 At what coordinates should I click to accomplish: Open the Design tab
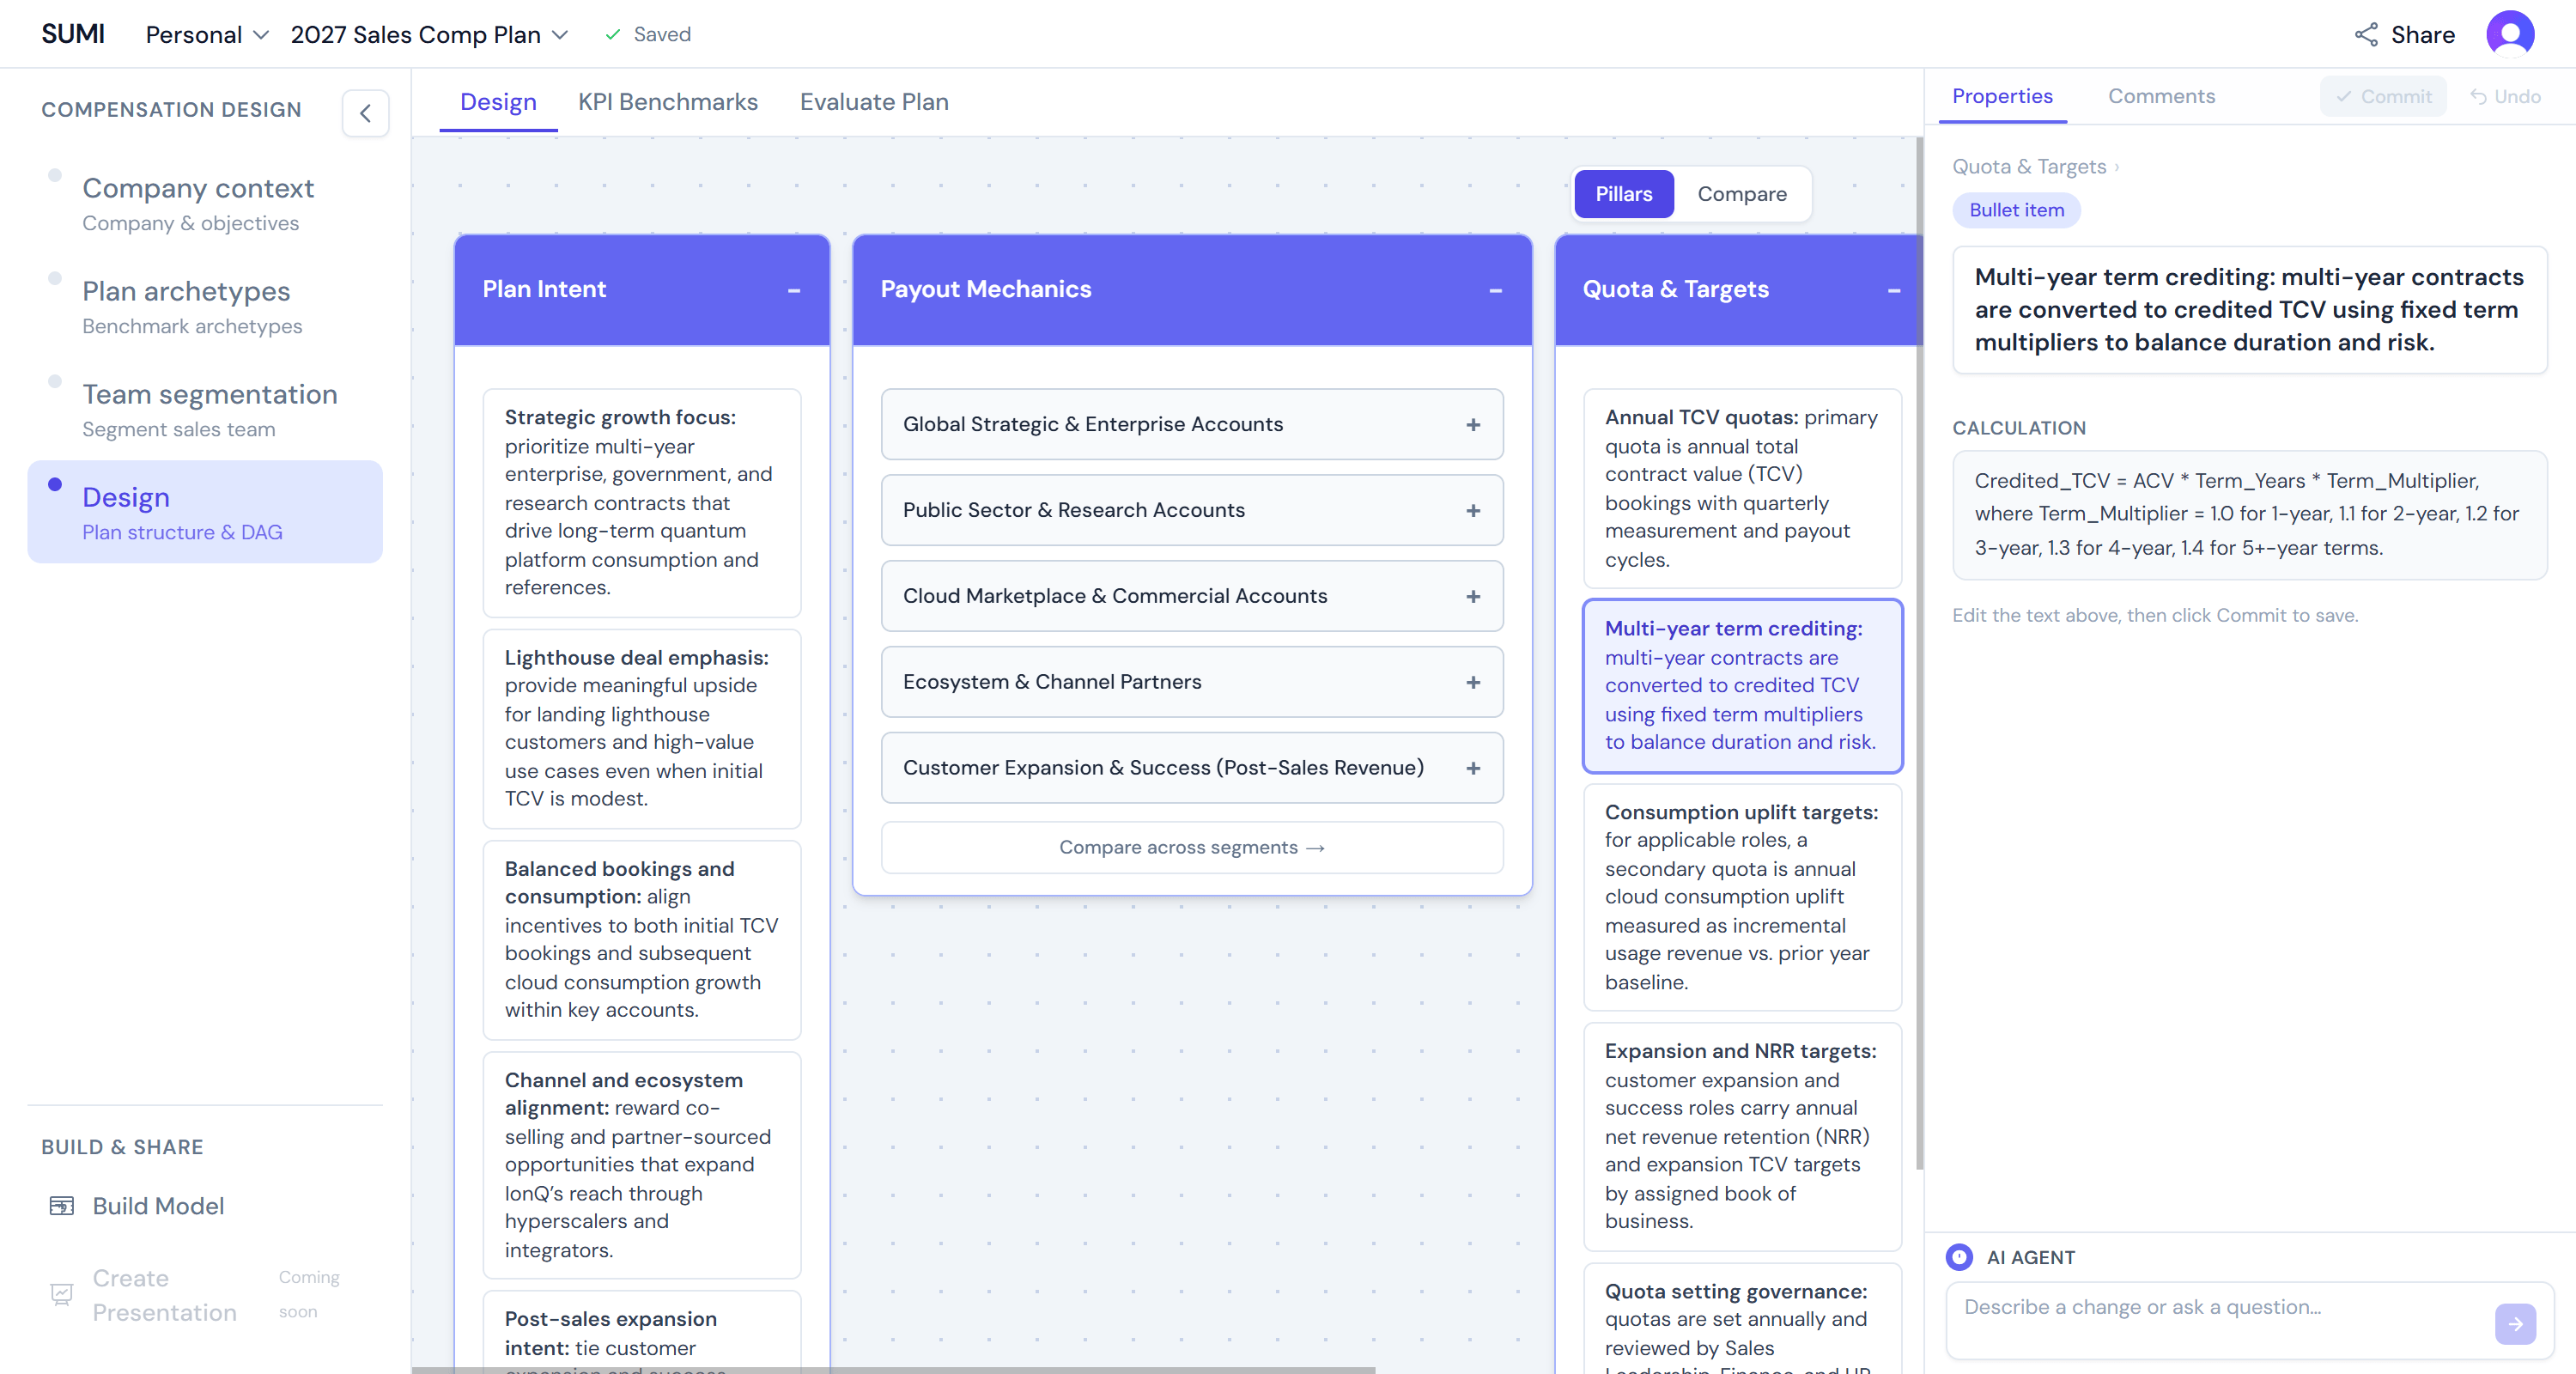pos(498,102)
